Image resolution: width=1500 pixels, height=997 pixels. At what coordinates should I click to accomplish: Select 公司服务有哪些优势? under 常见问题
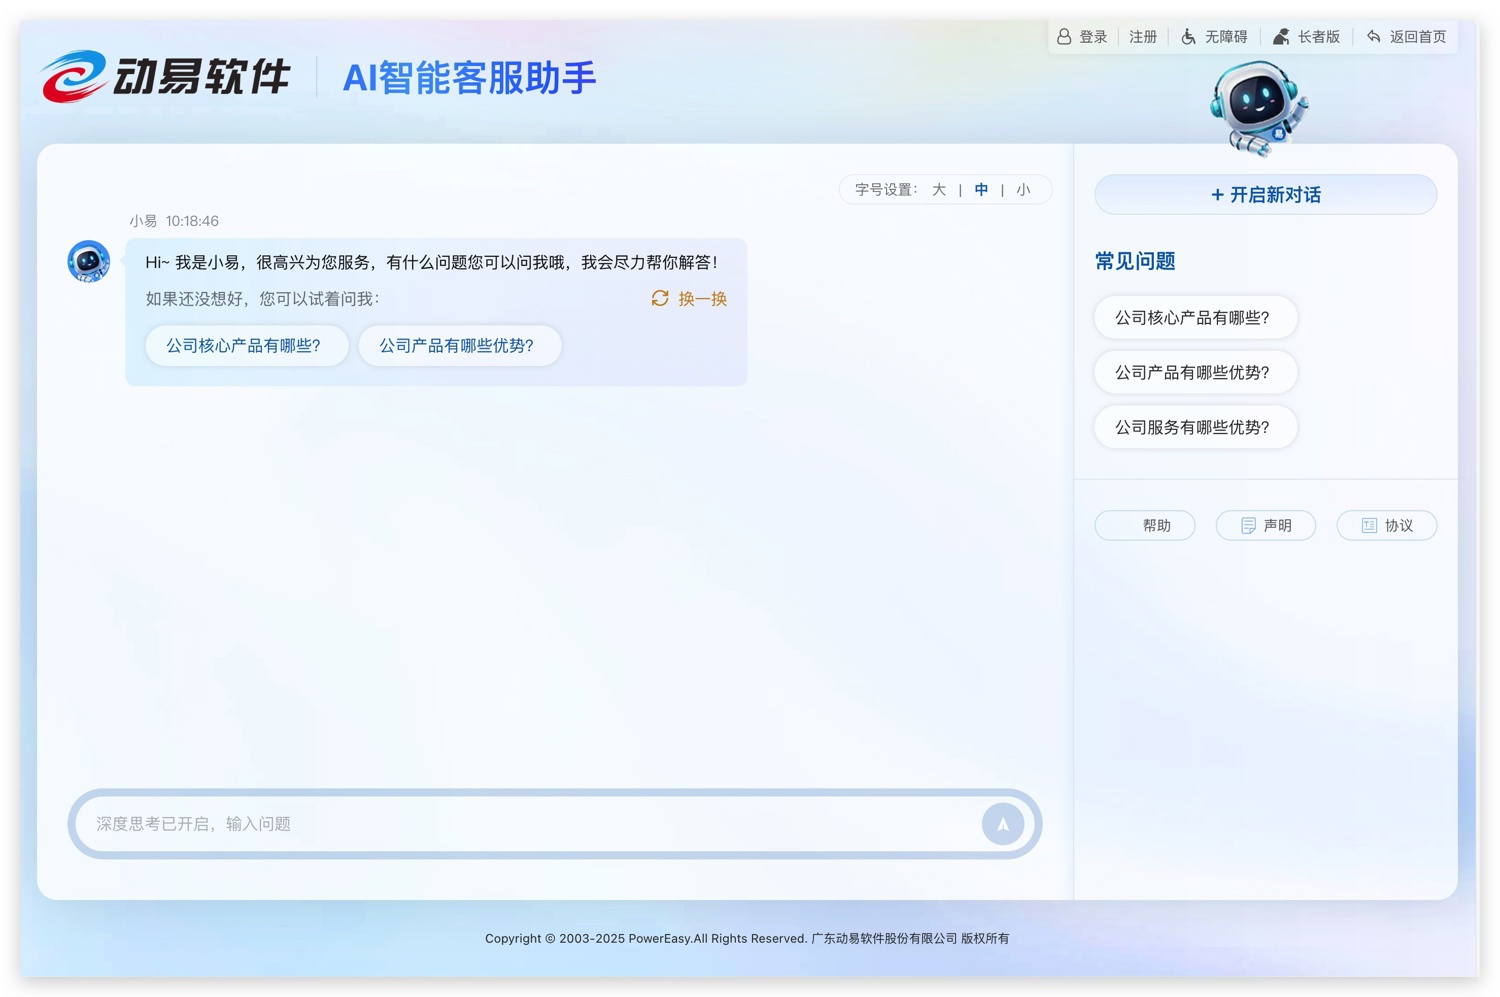coord(1193,427)
